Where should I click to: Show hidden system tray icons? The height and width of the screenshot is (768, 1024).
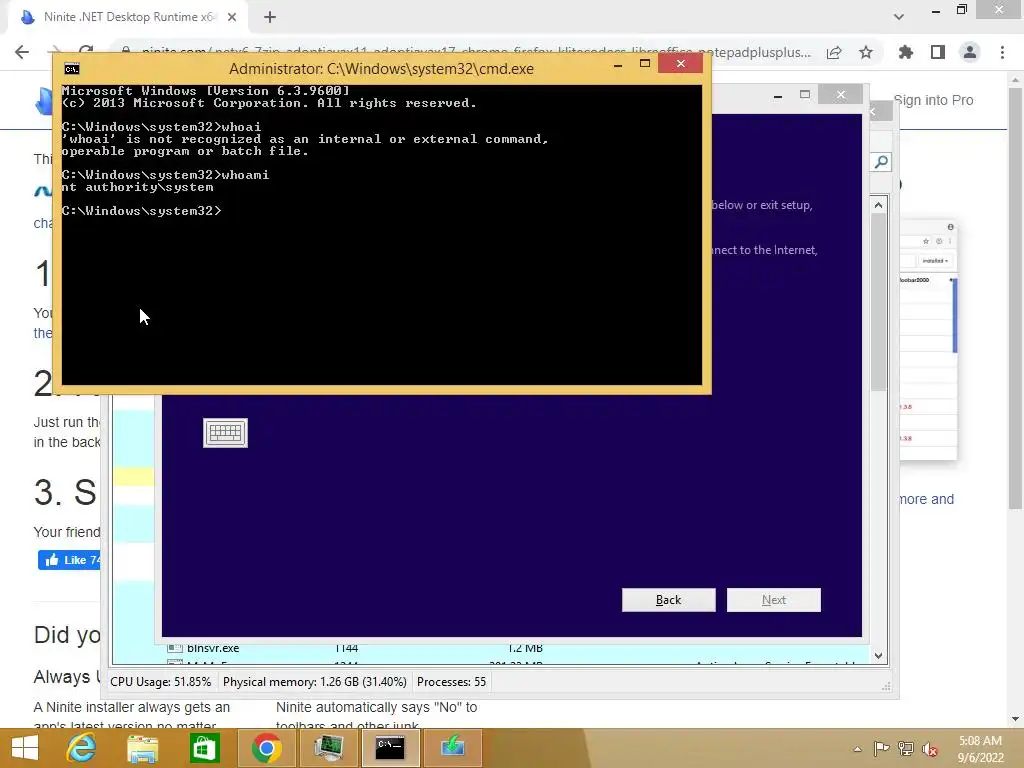click(857, 749)
